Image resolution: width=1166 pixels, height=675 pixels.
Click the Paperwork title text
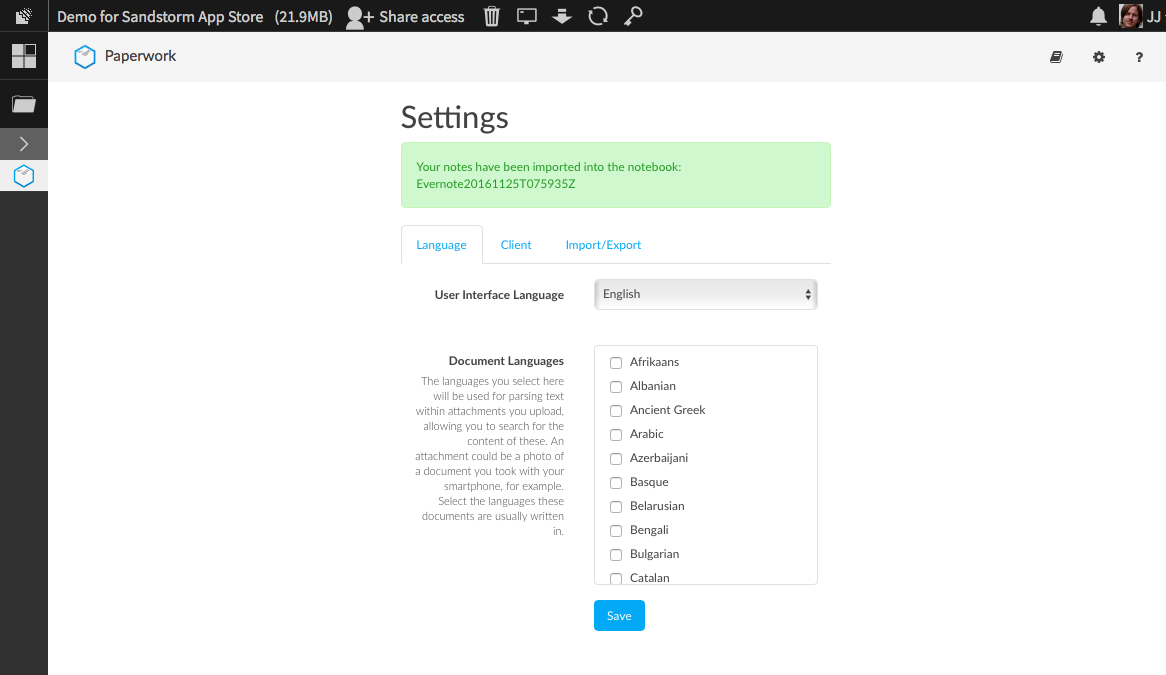tap(141, 56)
